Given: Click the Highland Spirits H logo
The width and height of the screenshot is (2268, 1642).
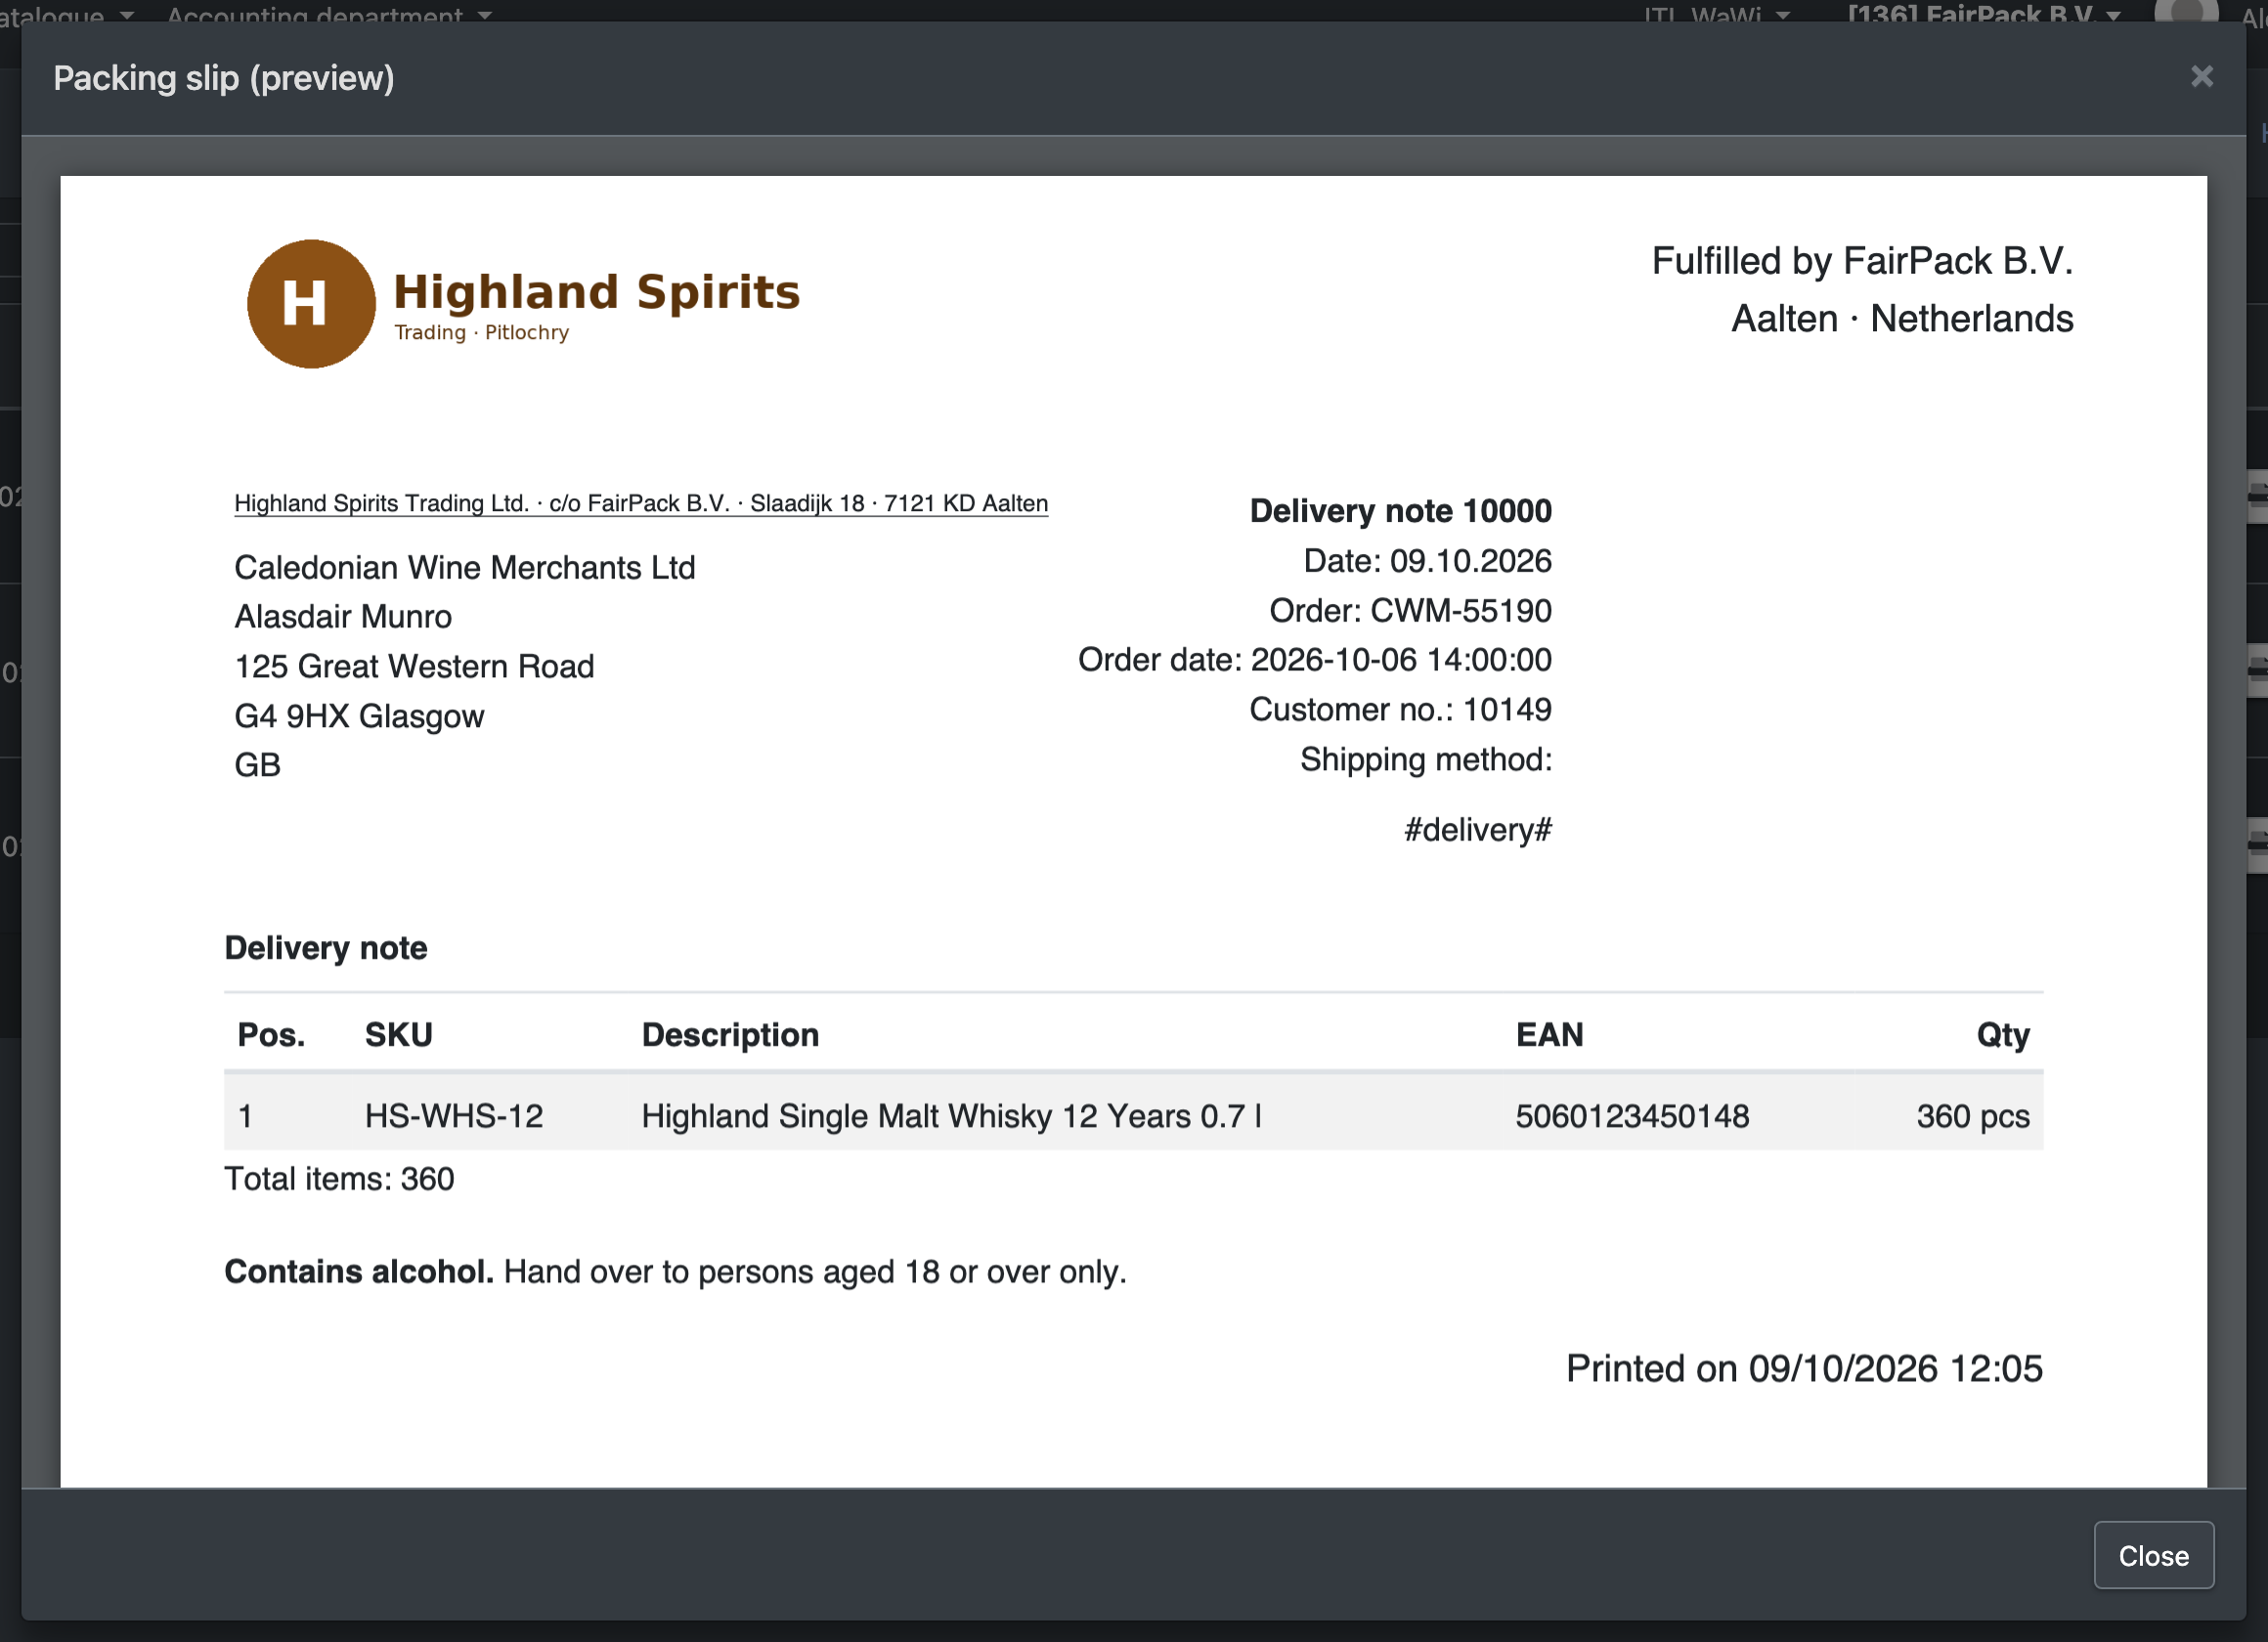Looking at the screenshot, I should coord(311,304).
